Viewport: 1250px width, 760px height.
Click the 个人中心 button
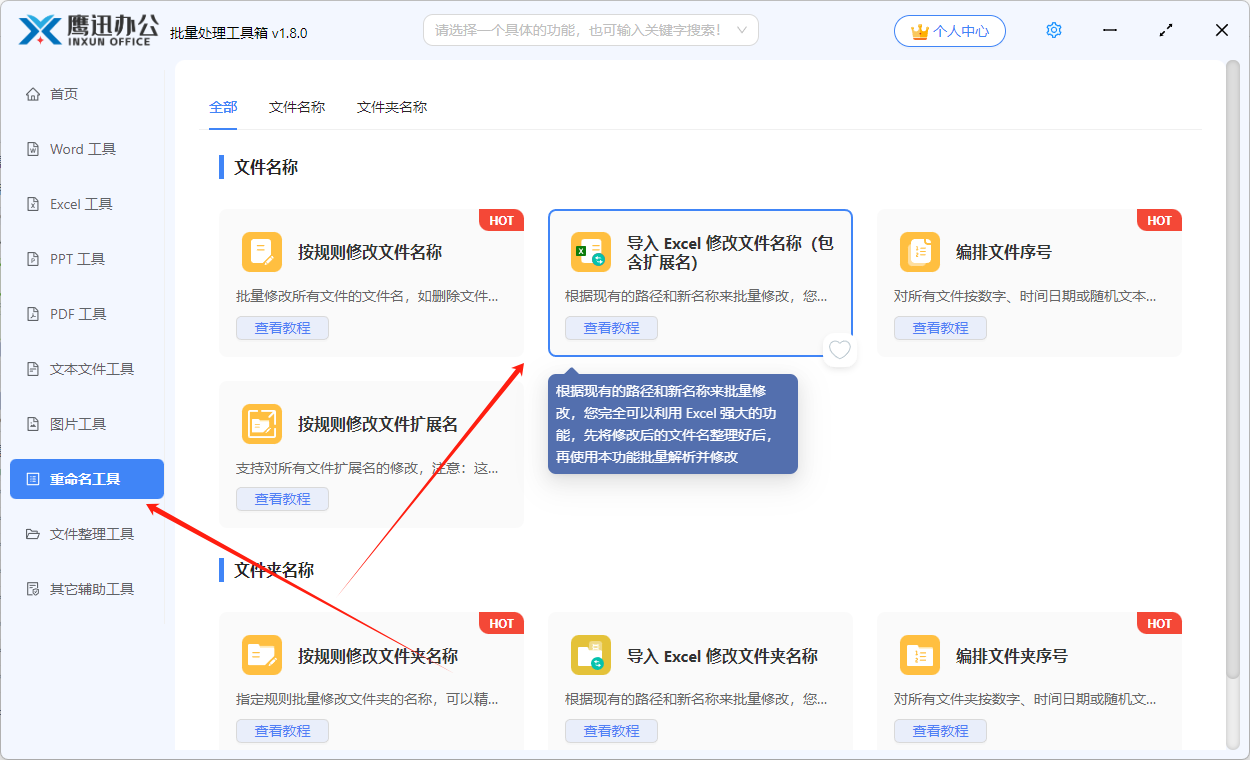pos(948,30)
